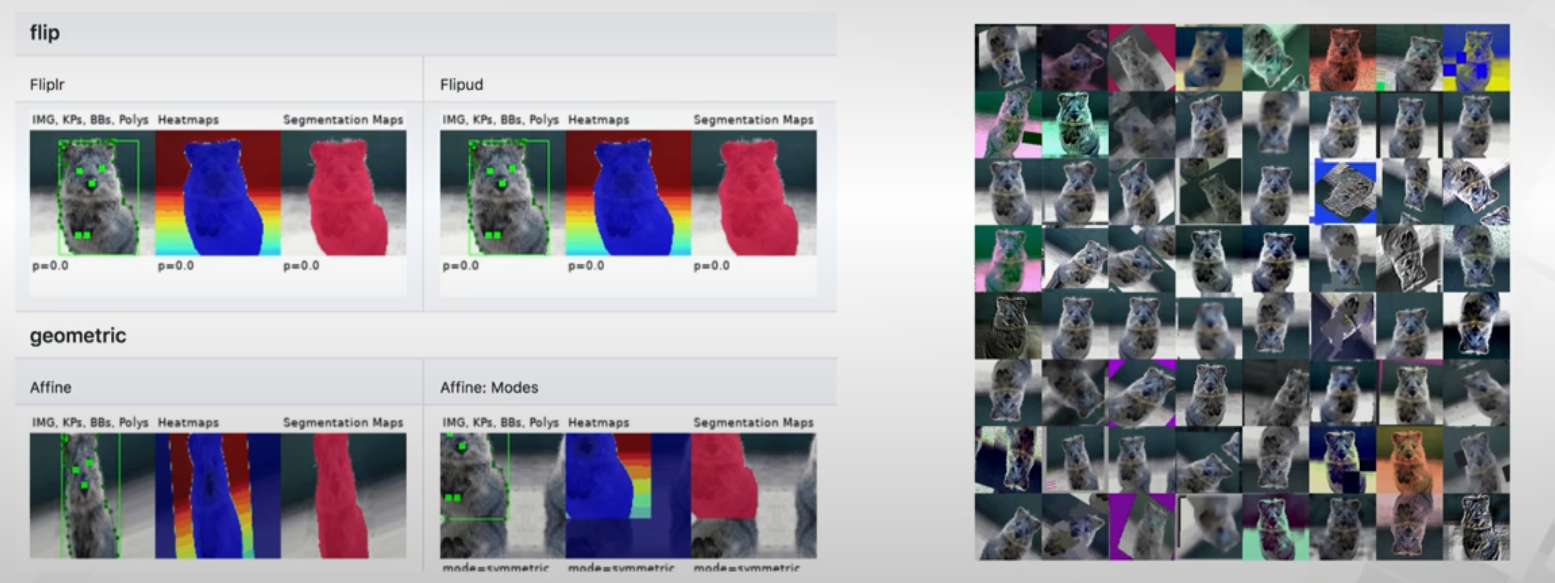Open the Affine: Modes keypoints image
This screenshot has height=583, width=1555.
(503, 496)
